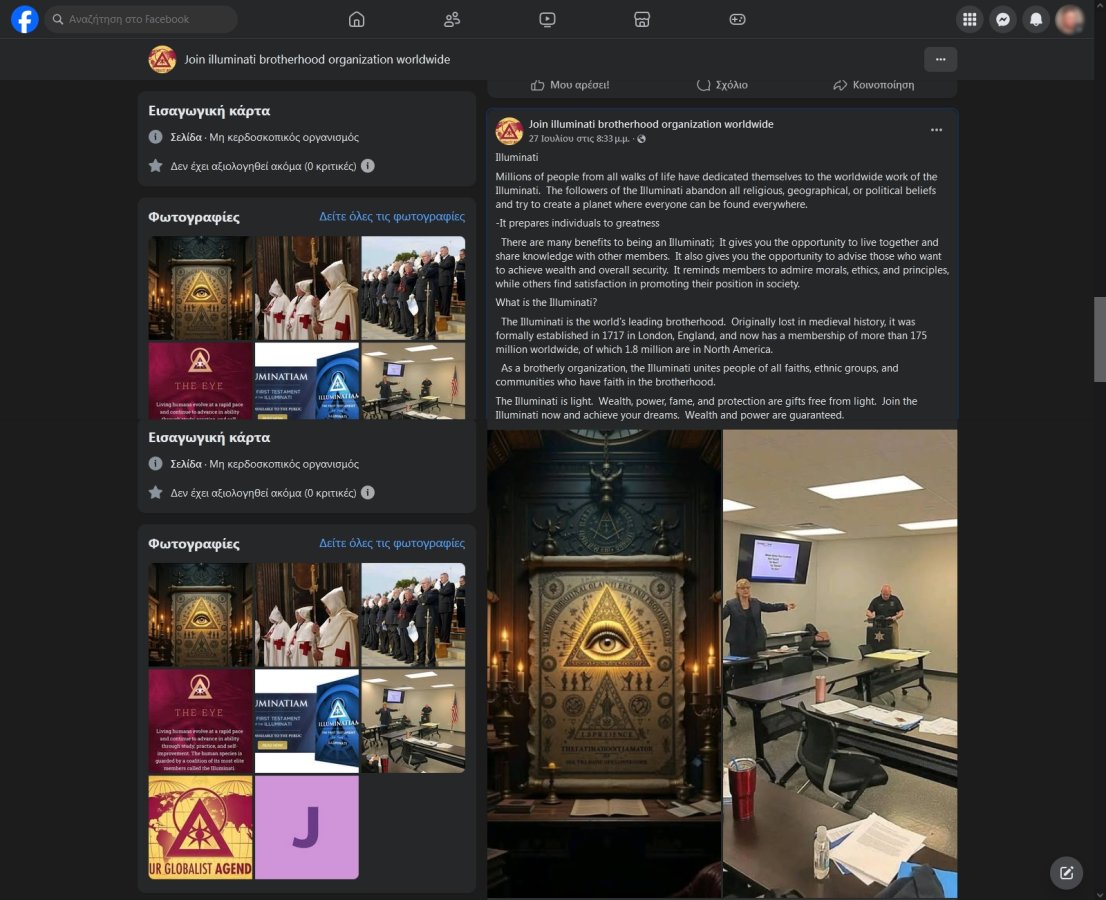Open top Δείτε όλες τις φωτογραφίες link
1106x900 pixels.
(x=392, y=216)
